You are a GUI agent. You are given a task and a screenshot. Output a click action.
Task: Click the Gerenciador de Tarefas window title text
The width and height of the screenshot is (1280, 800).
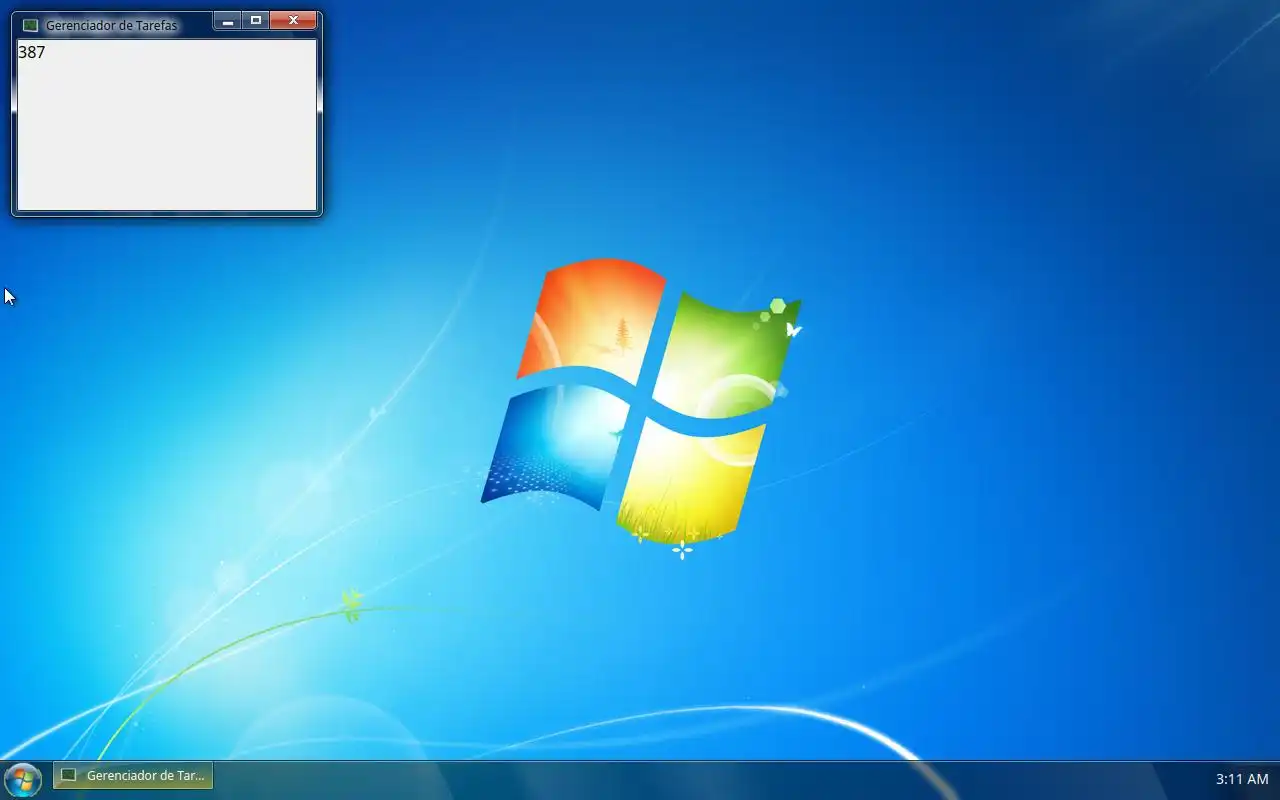[x=111, y=25]
